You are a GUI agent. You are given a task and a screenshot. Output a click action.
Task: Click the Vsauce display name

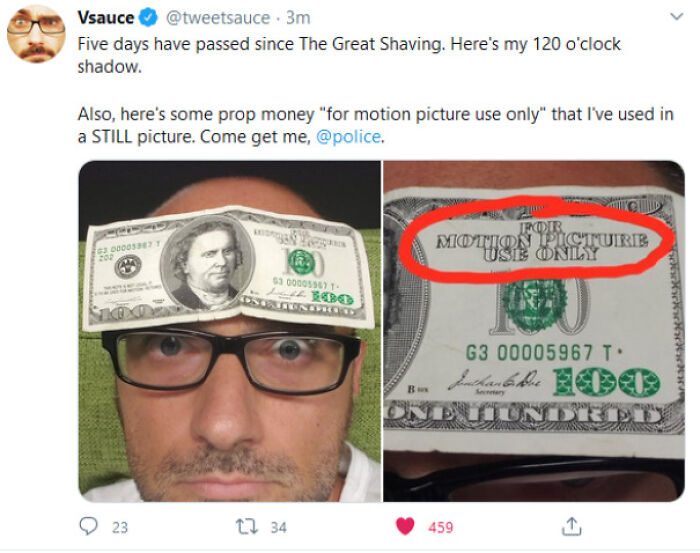106,18
